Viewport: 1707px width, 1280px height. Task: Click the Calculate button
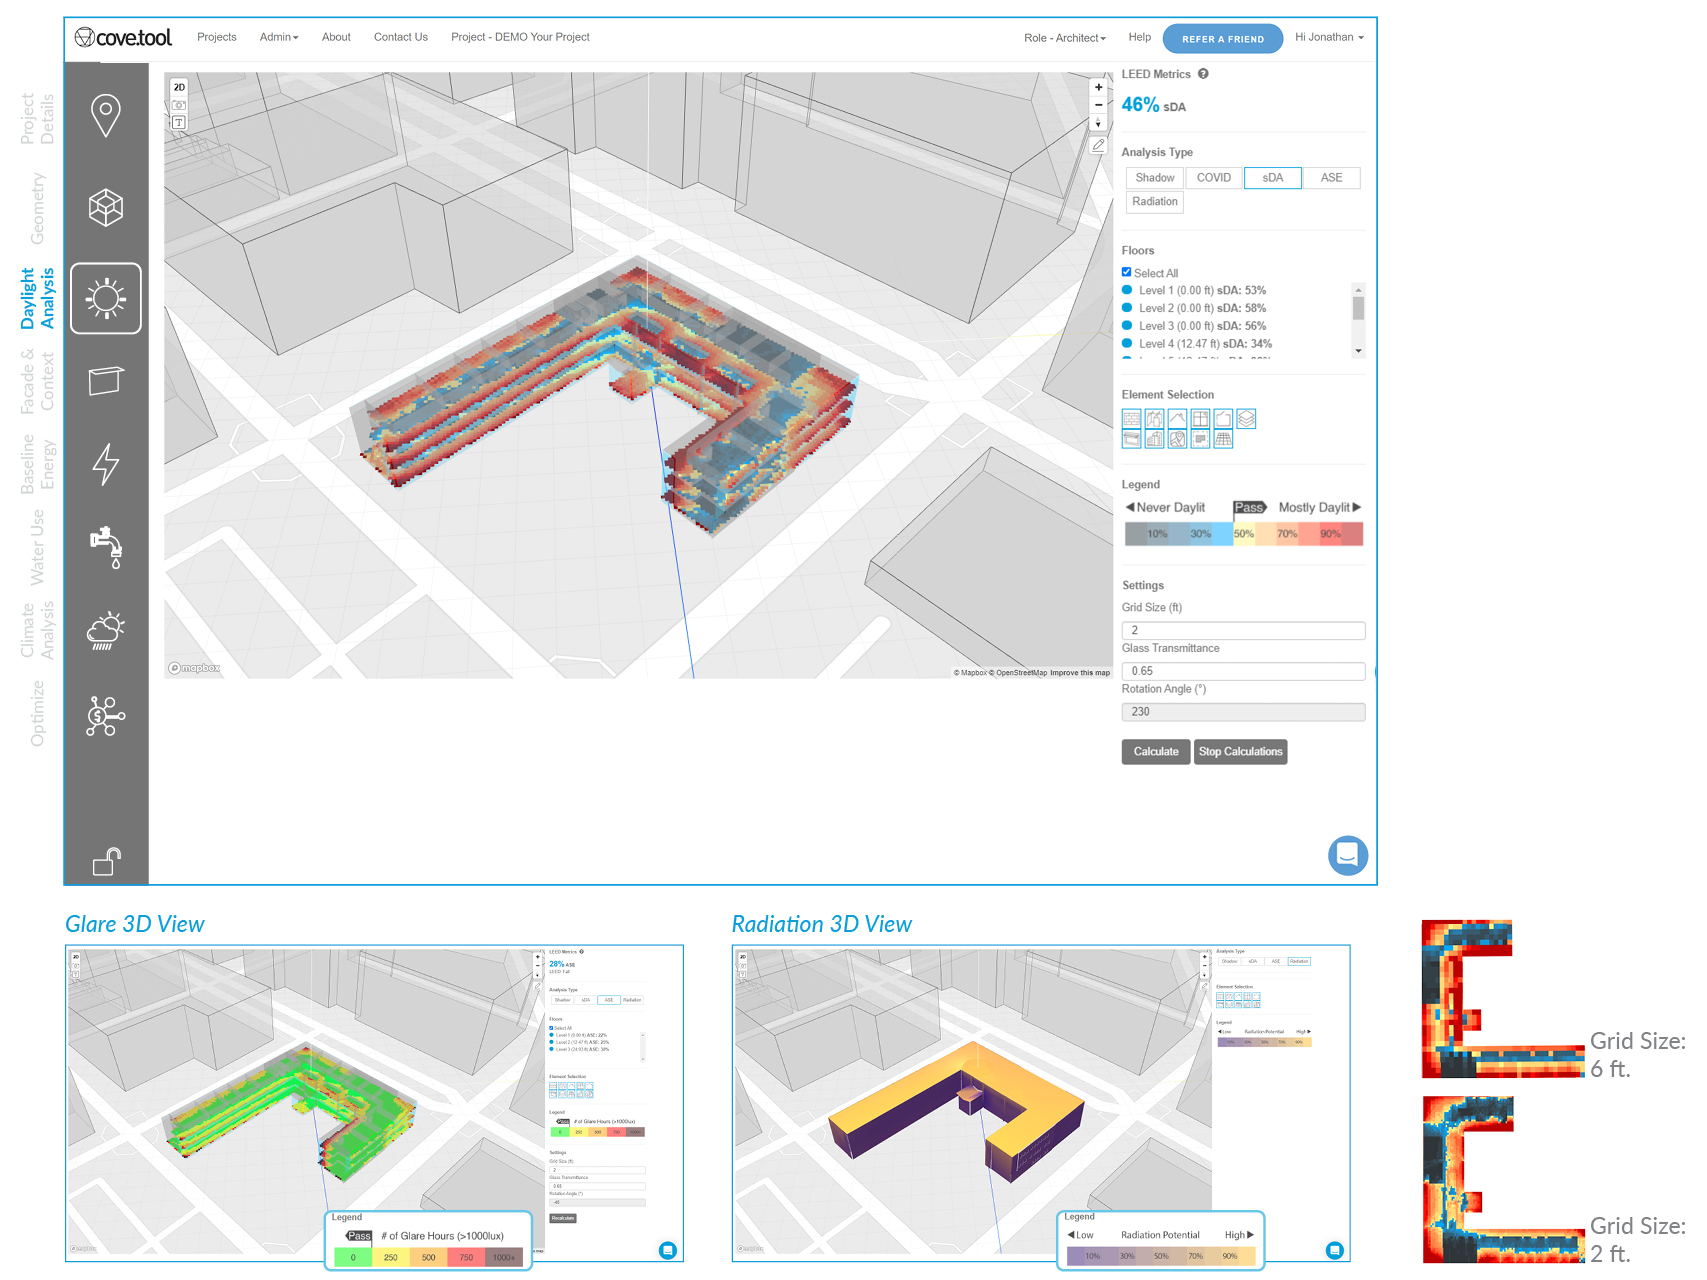(1155, 752)
